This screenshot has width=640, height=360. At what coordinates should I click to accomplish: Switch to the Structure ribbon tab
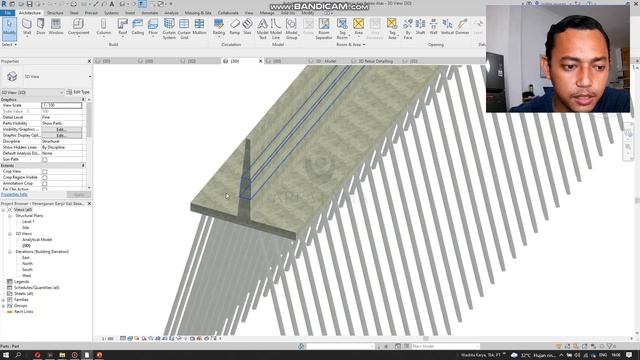(x=56, y=13)
